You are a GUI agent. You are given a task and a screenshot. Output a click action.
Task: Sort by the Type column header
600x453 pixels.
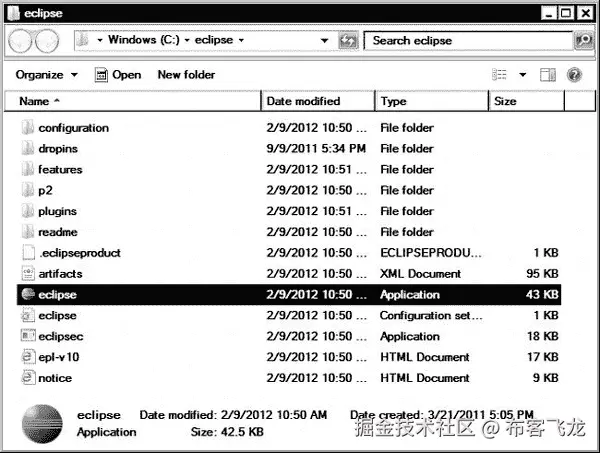432,101
